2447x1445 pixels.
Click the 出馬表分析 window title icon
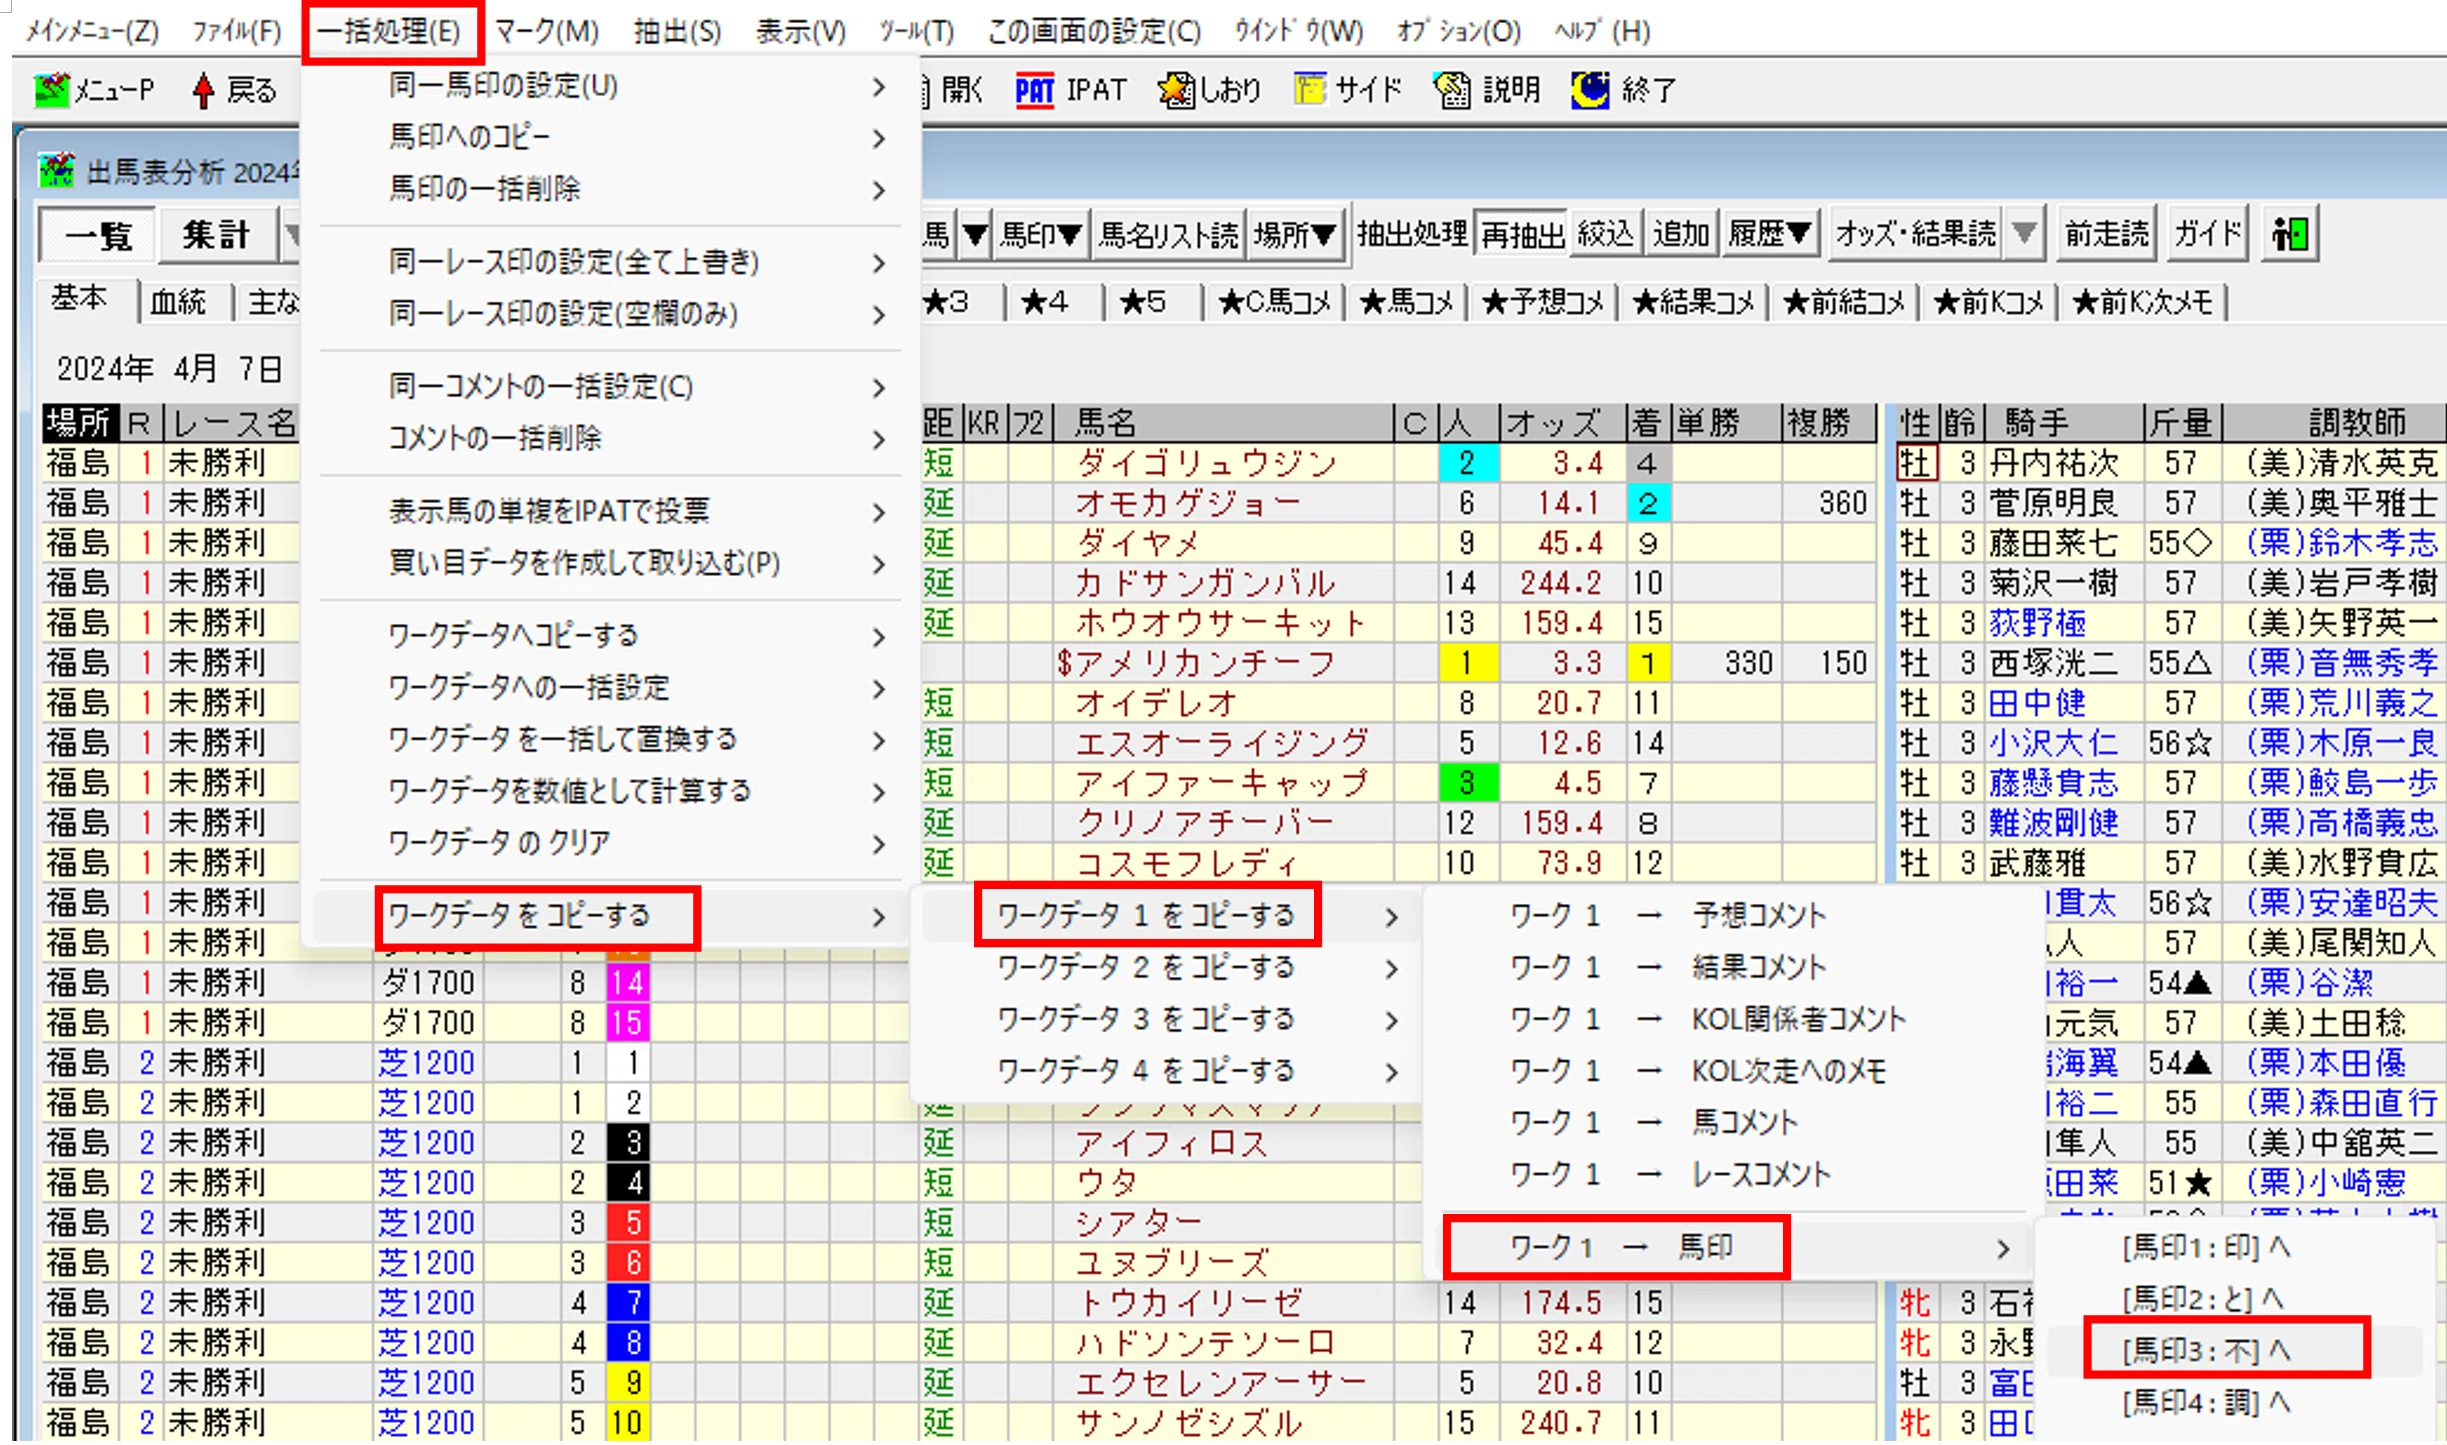coord(57,170)
